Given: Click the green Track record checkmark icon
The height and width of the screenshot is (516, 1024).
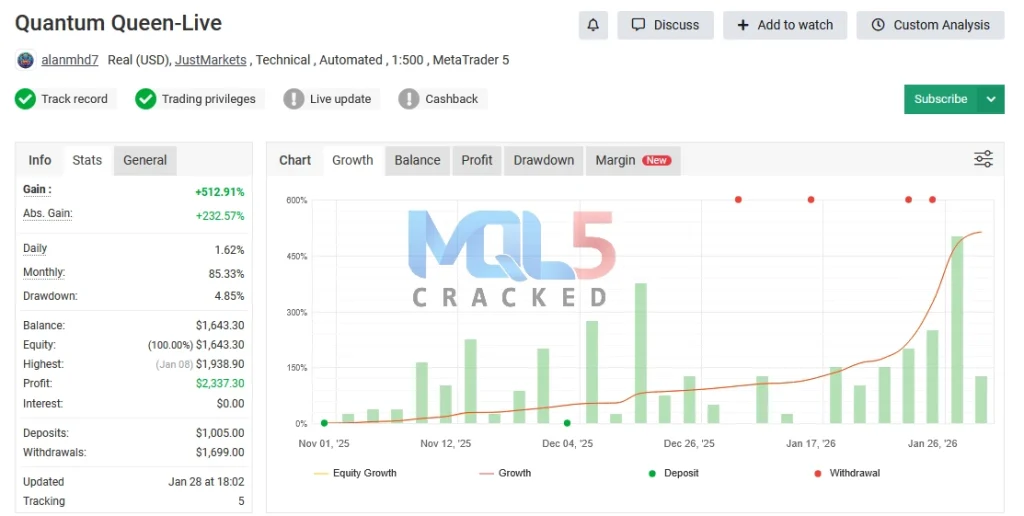Looking at the screenshot, I should [25, 99].
